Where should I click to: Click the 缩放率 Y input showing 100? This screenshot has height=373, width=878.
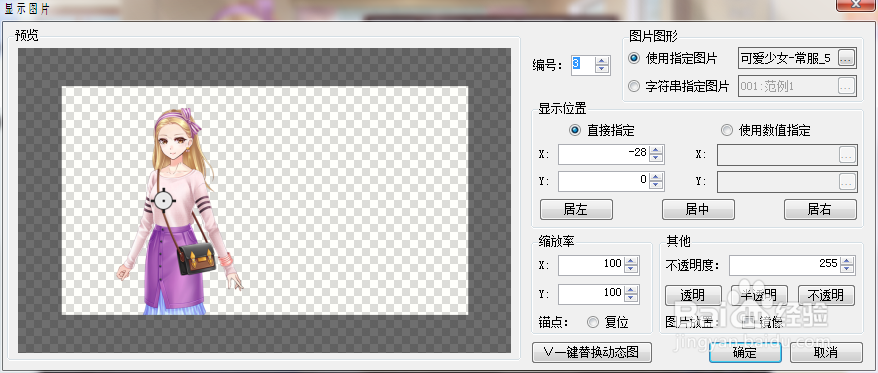coord(592,295)
